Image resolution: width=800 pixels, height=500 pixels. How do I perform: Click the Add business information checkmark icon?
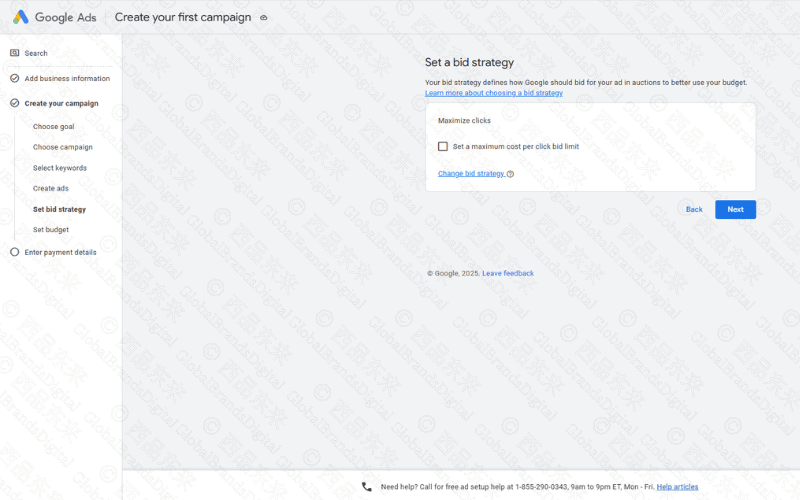coord(14,78)
